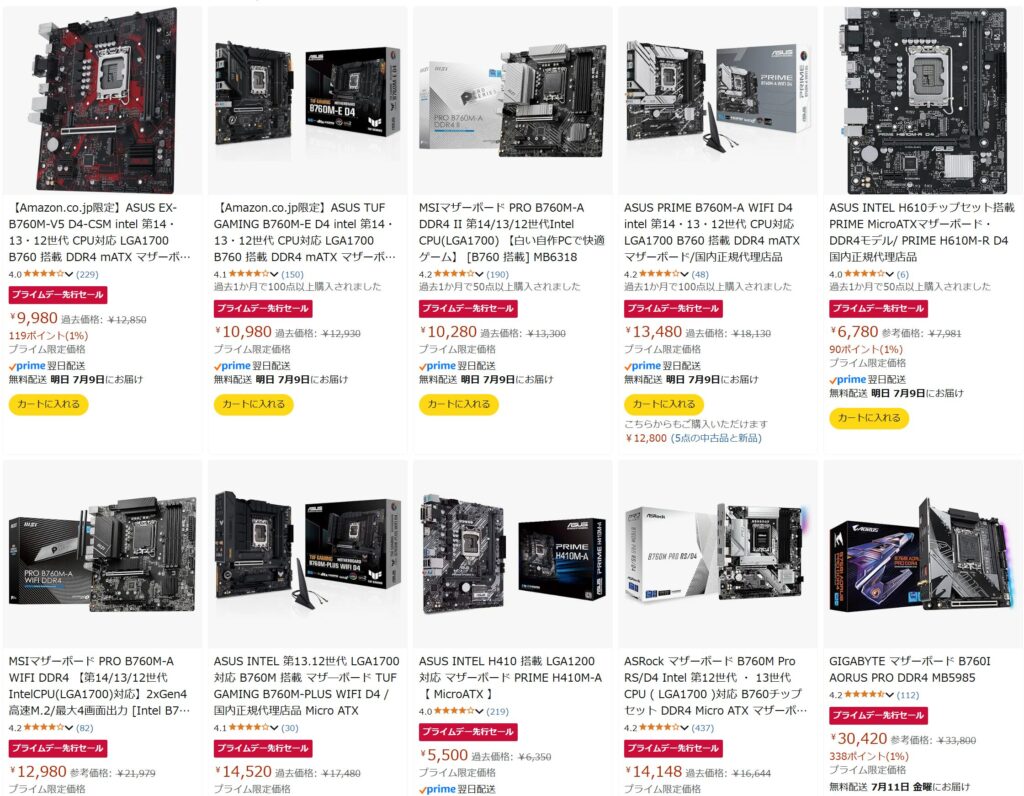Add ASUS PRIME B760M-A WIFI D4 to cart

[664, 404]
